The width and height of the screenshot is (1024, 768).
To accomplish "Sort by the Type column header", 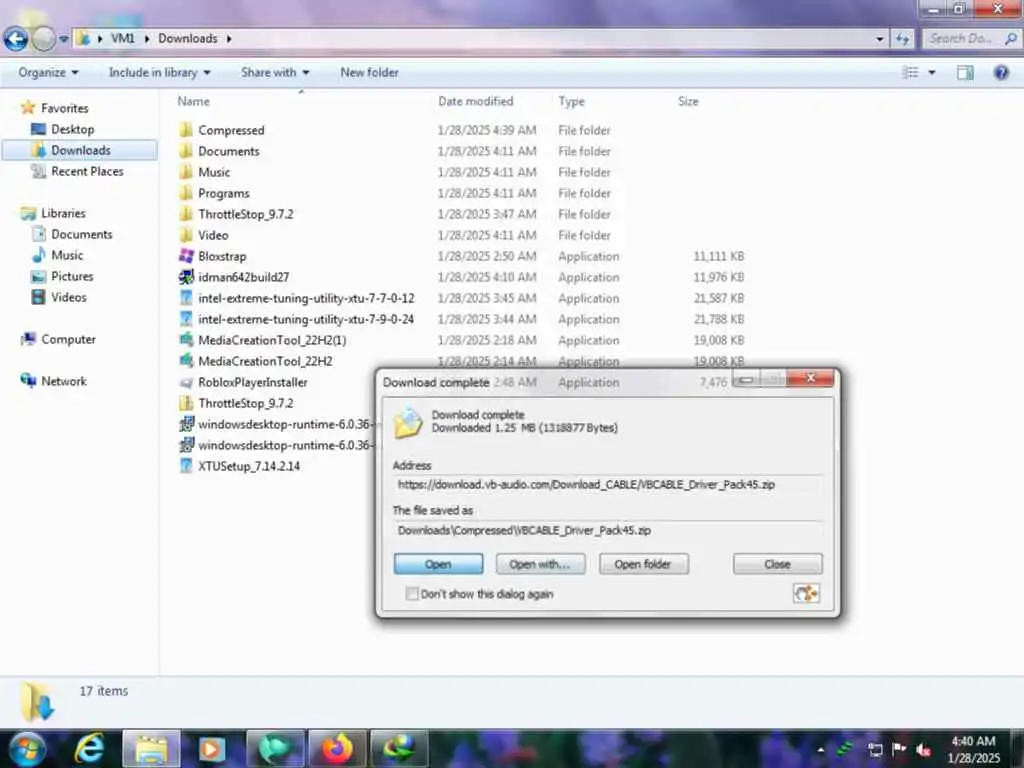I will pyautogui.click(x=571, y=101).
